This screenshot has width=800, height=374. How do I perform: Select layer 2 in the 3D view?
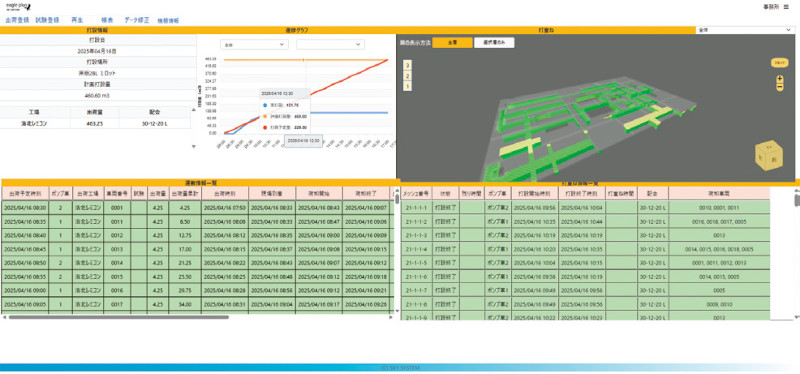pyautogui.click(x=407, y=76)
